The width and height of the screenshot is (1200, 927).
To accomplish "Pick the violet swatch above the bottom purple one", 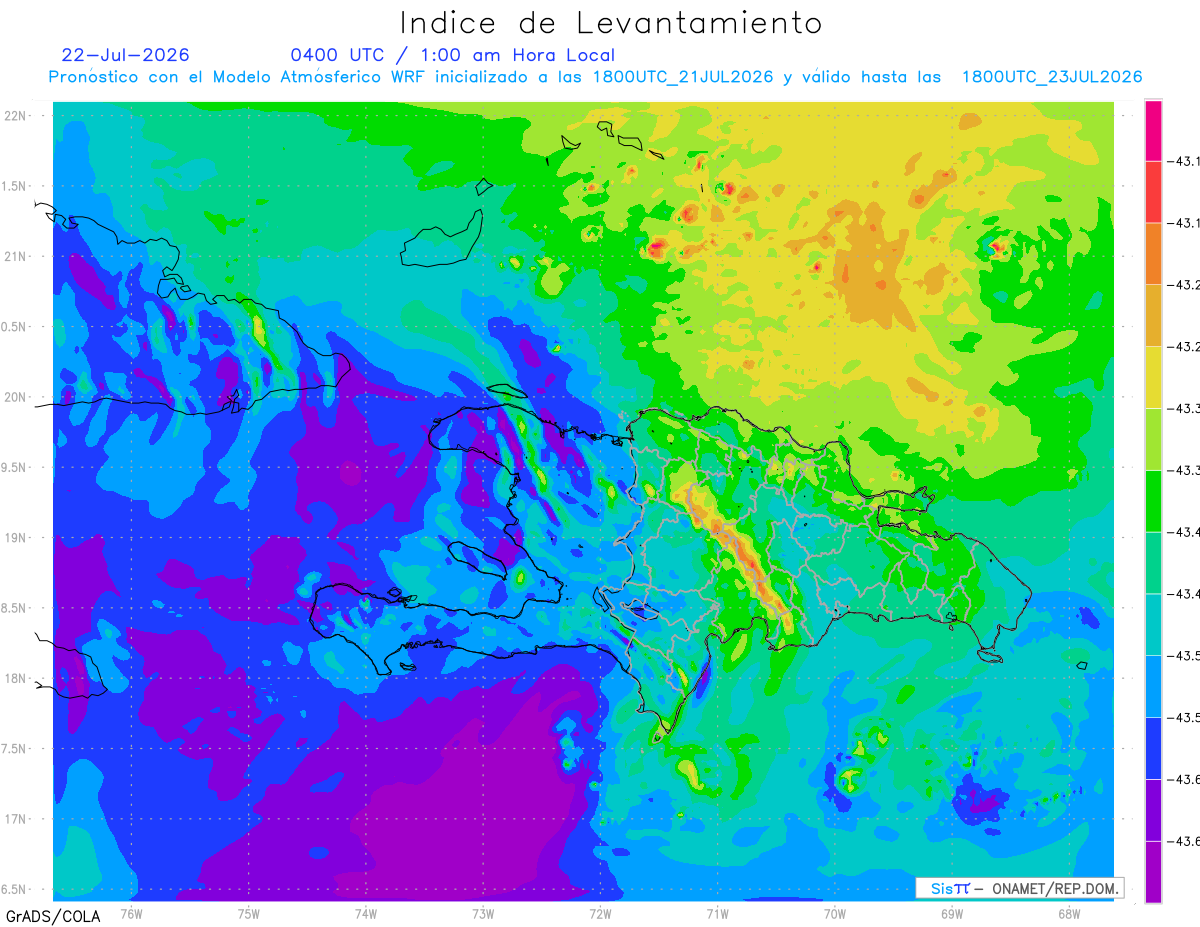I will [x=1153, y=811].
